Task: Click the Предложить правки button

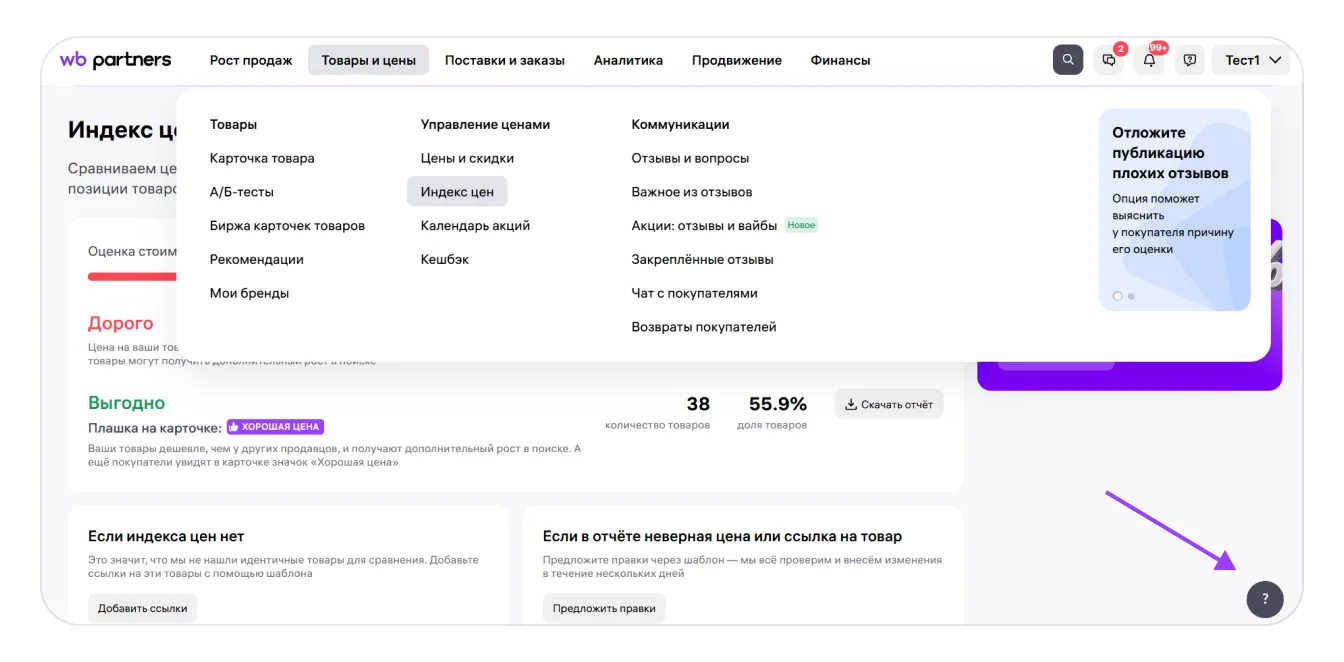Action: tap(604, 608)
